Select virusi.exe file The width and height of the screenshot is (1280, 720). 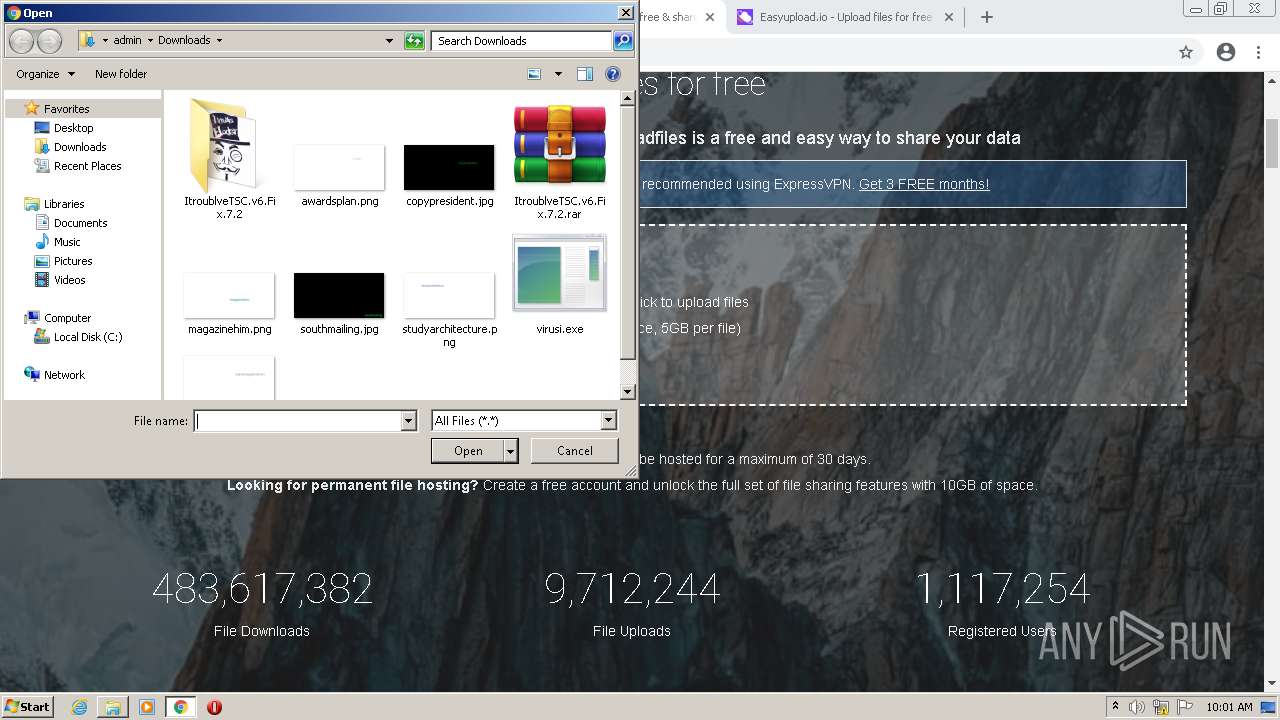[559, 285]
